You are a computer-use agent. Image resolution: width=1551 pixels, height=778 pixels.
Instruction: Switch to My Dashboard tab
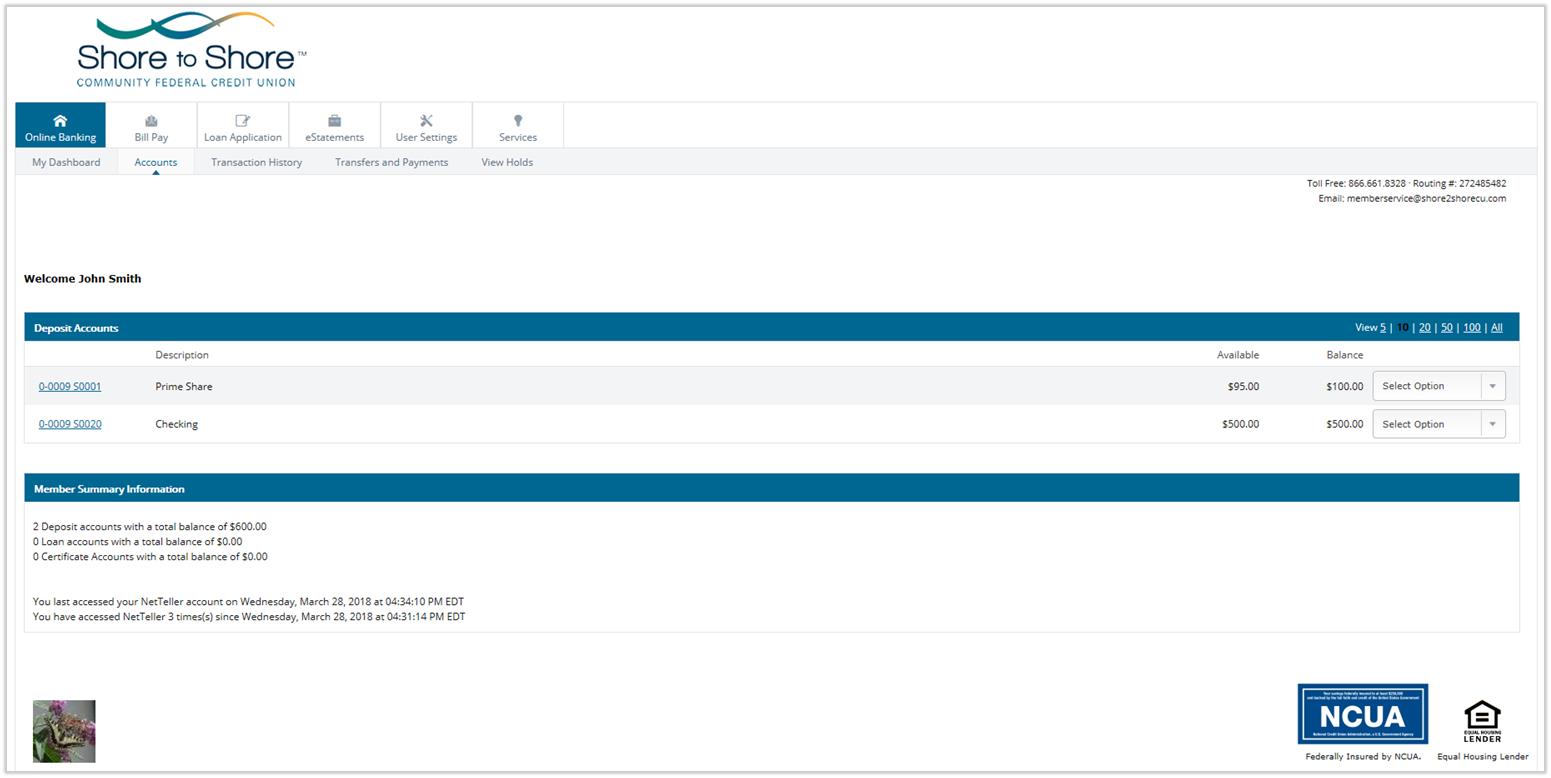(x=66, y=162)
